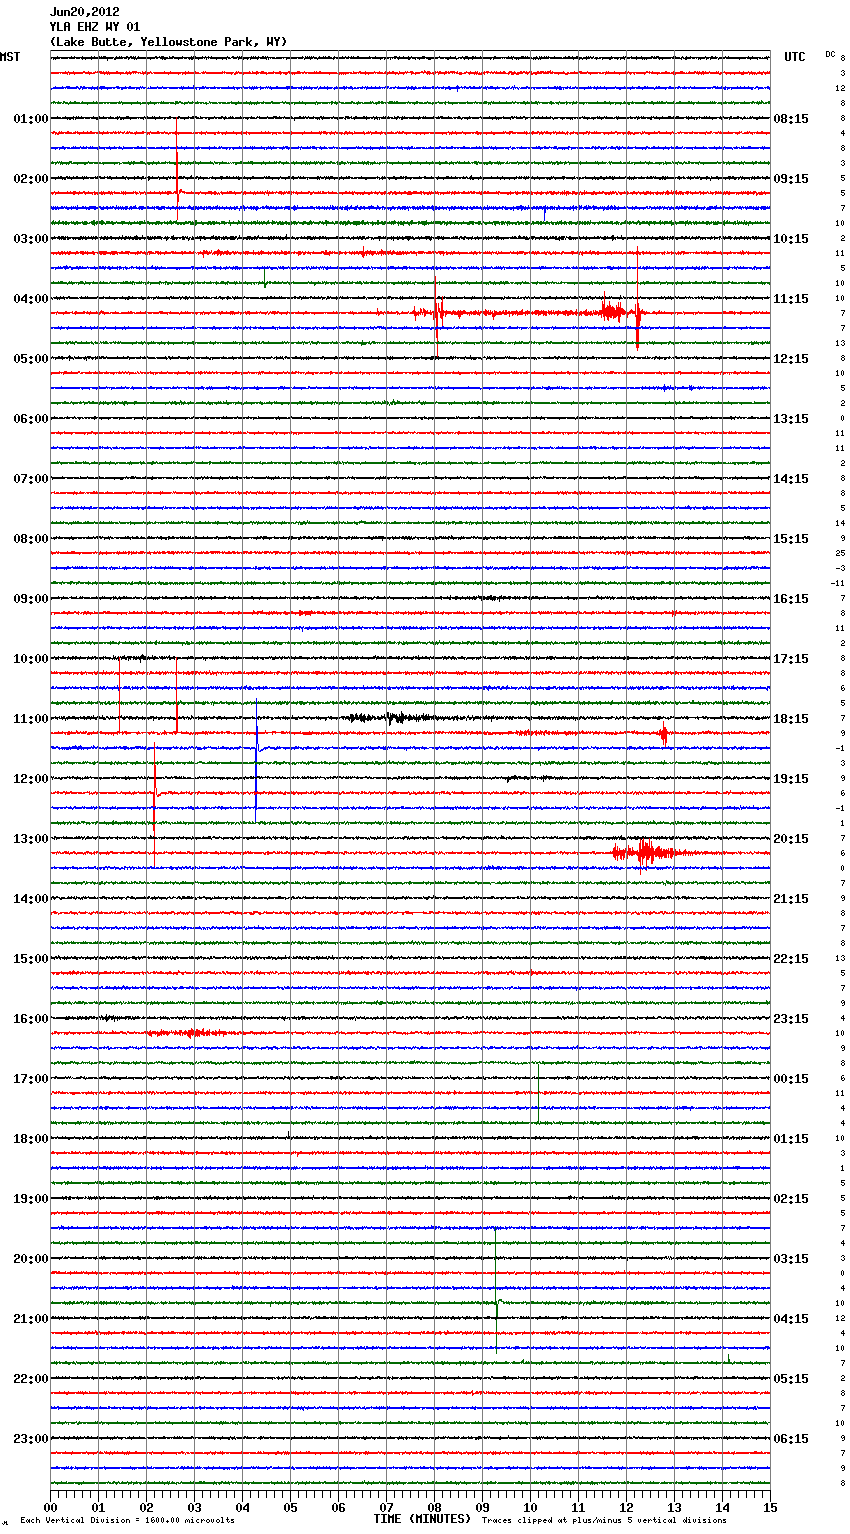Click the 11:15 UTC time label
Image resolution: width=850 pixels, height=1534 pixels.
(791, 299)
